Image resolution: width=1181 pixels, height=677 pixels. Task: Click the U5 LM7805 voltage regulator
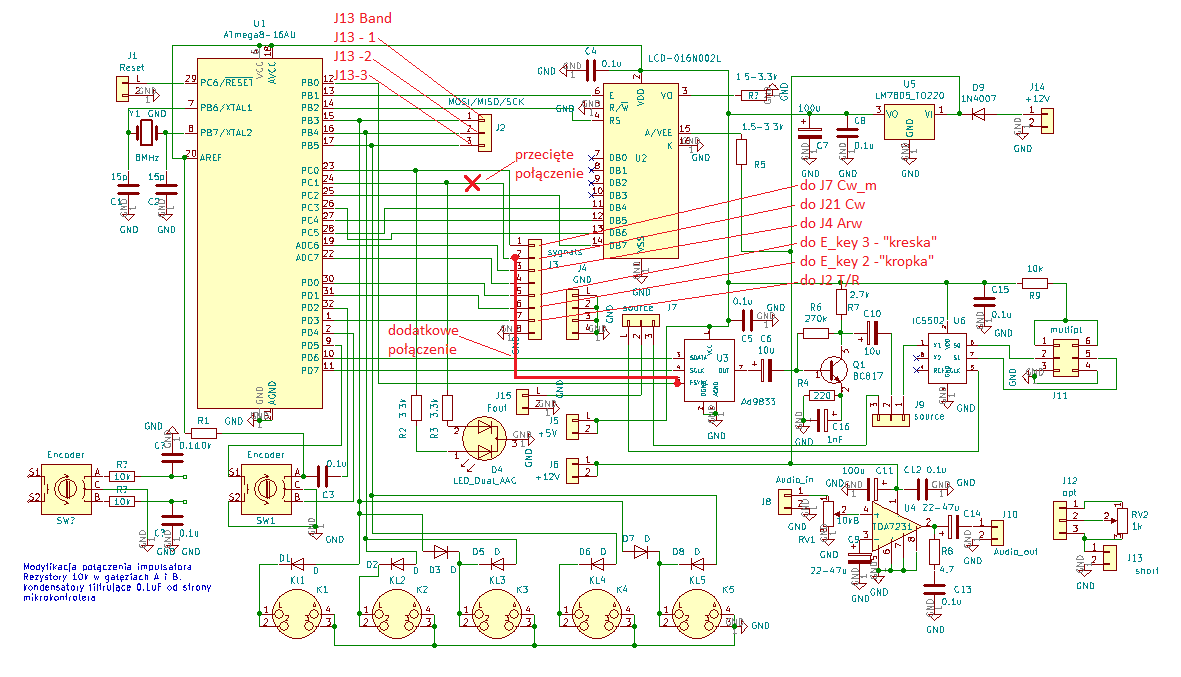coord(909,122)
